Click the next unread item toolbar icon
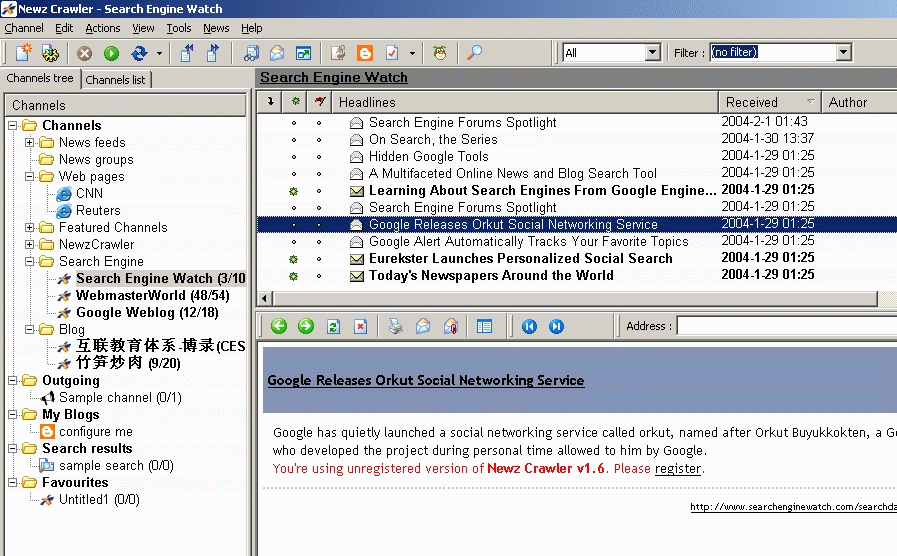 (x=213, y=53)
